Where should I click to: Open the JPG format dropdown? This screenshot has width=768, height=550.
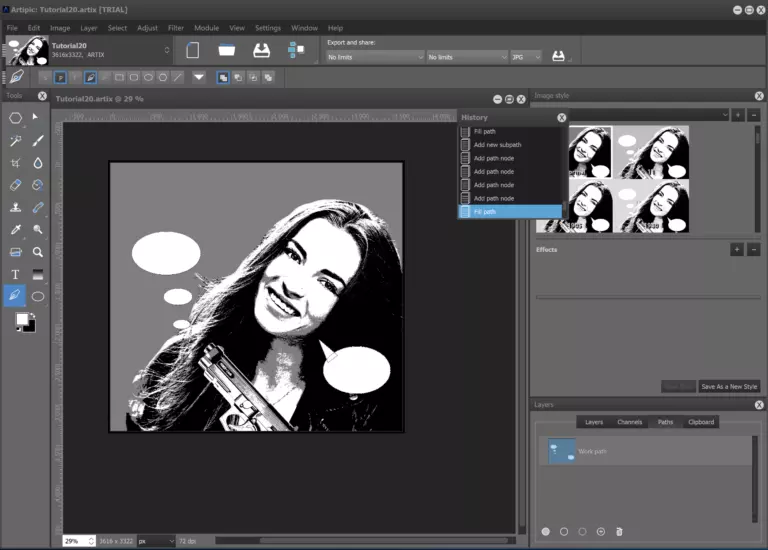point(525,58)
